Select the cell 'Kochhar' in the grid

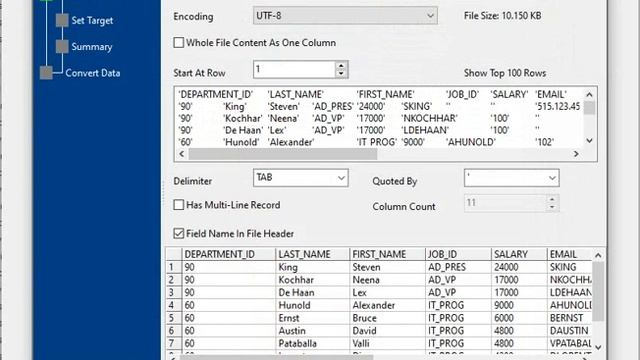pos(313,280)
